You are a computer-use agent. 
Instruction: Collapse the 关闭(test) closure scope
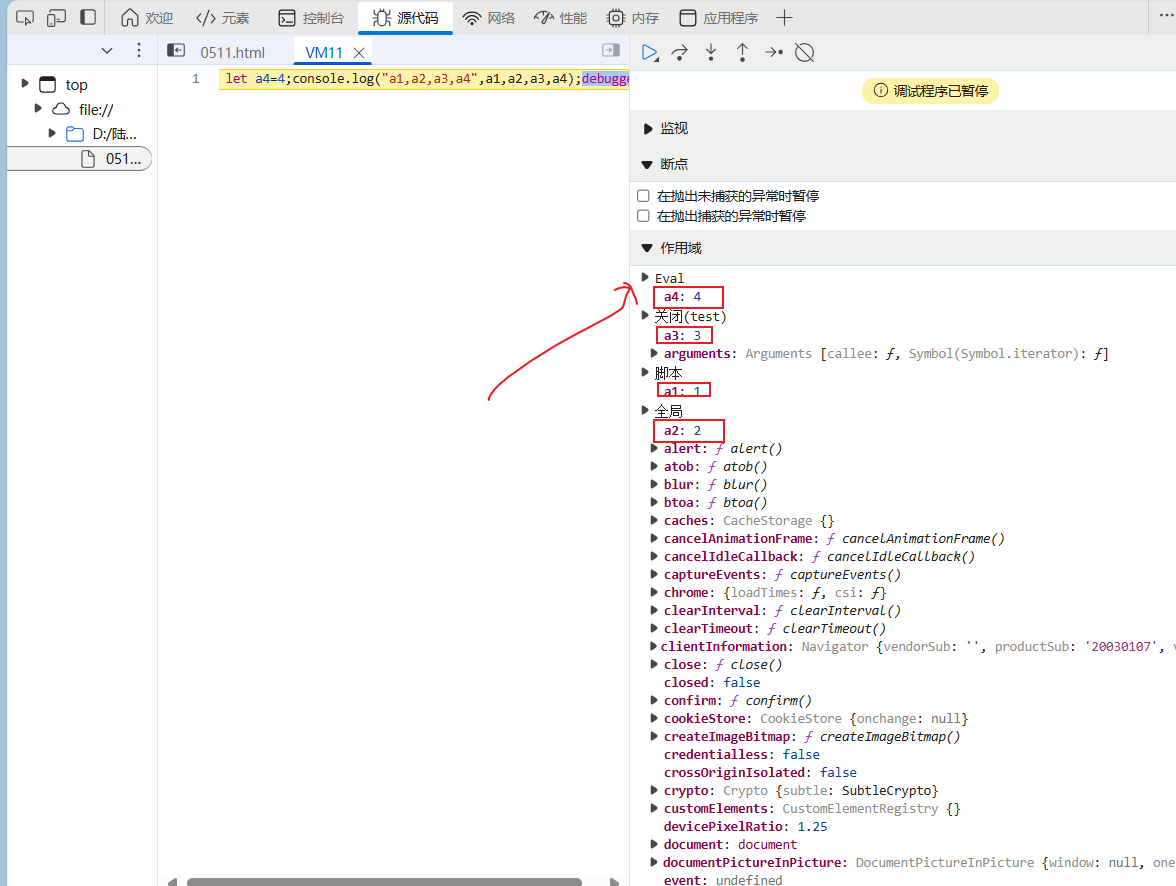point(645,316)
